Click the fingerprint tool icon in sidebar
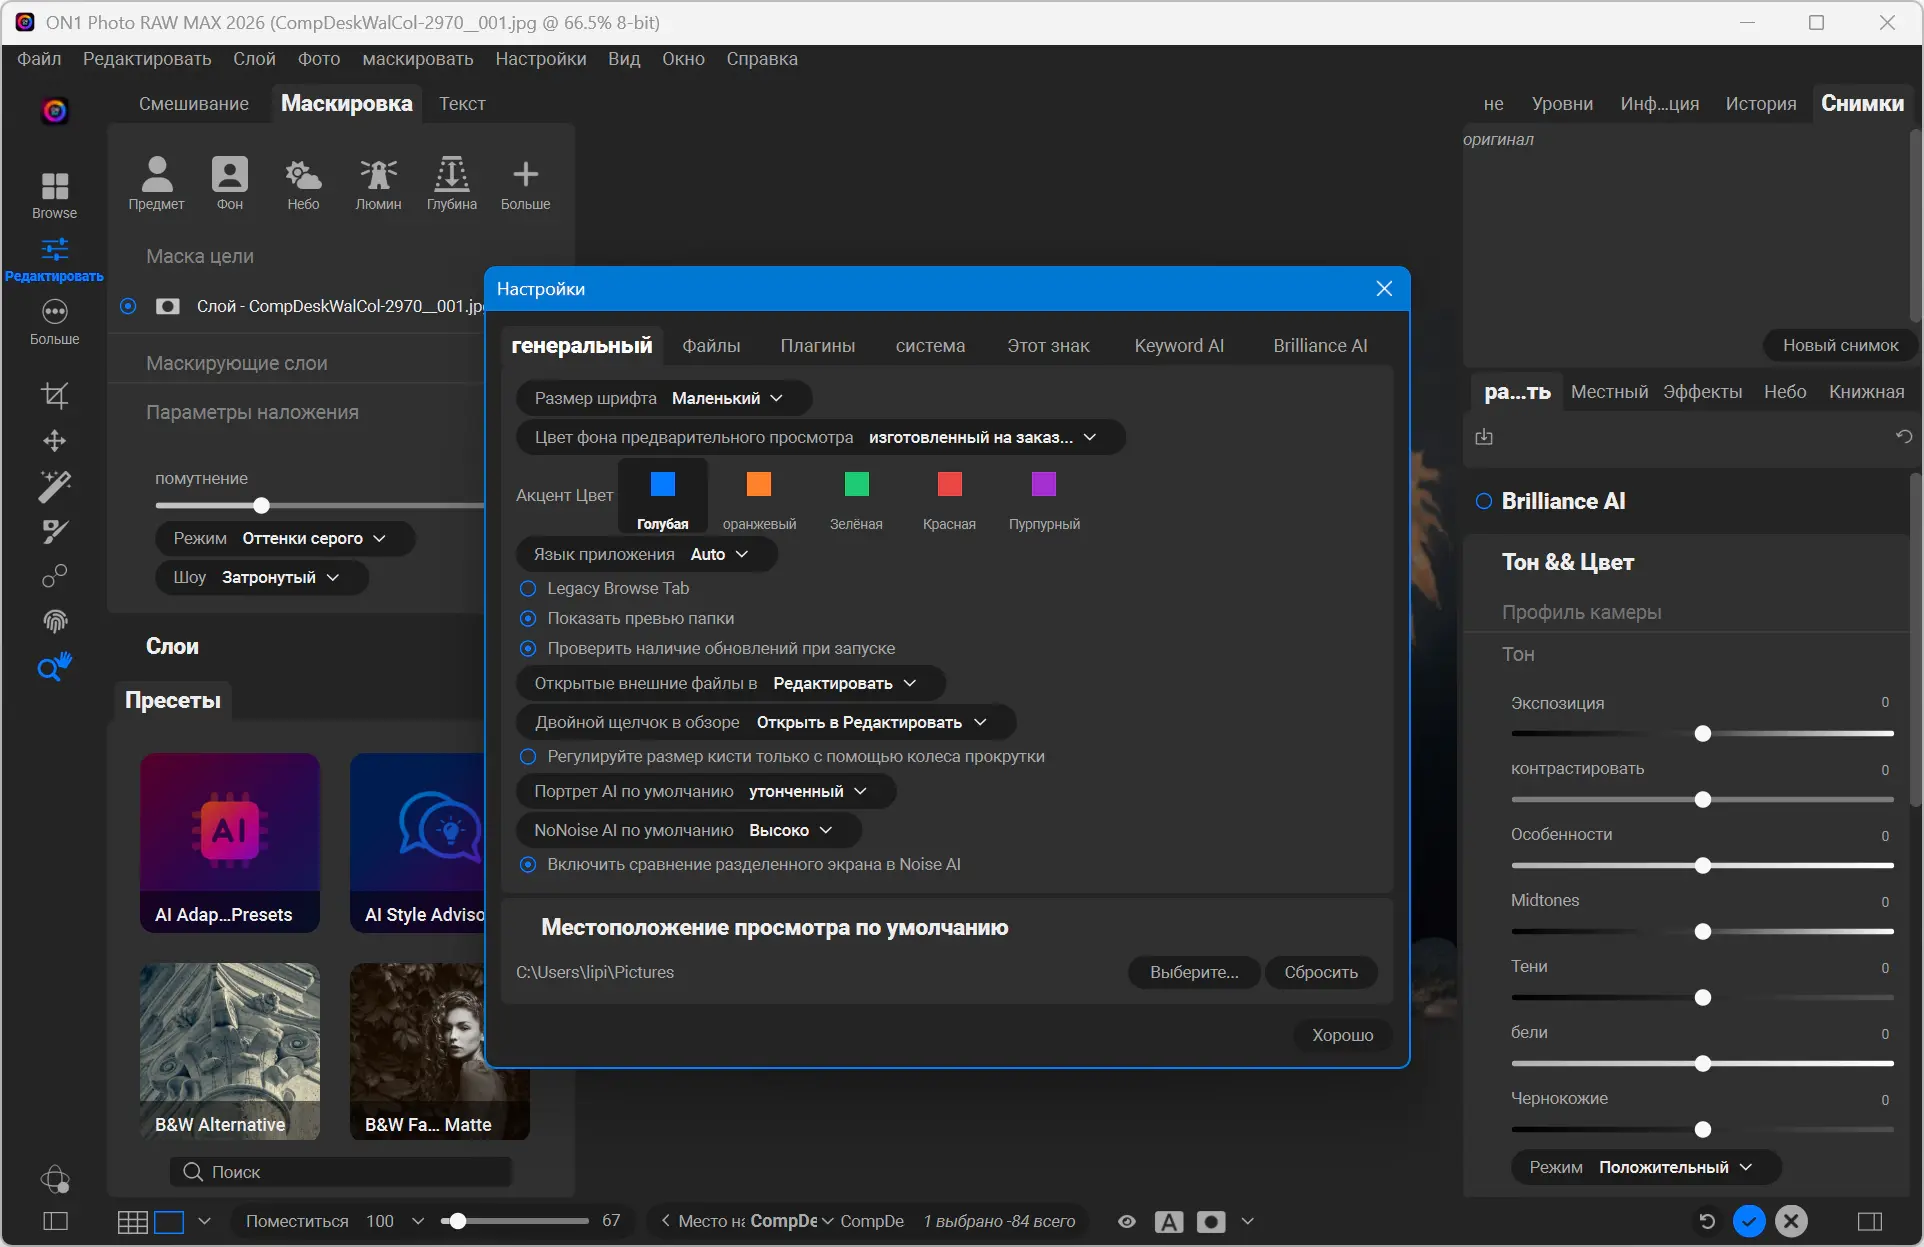Viewport: 1924px width, 1247px height. (54, 621)
